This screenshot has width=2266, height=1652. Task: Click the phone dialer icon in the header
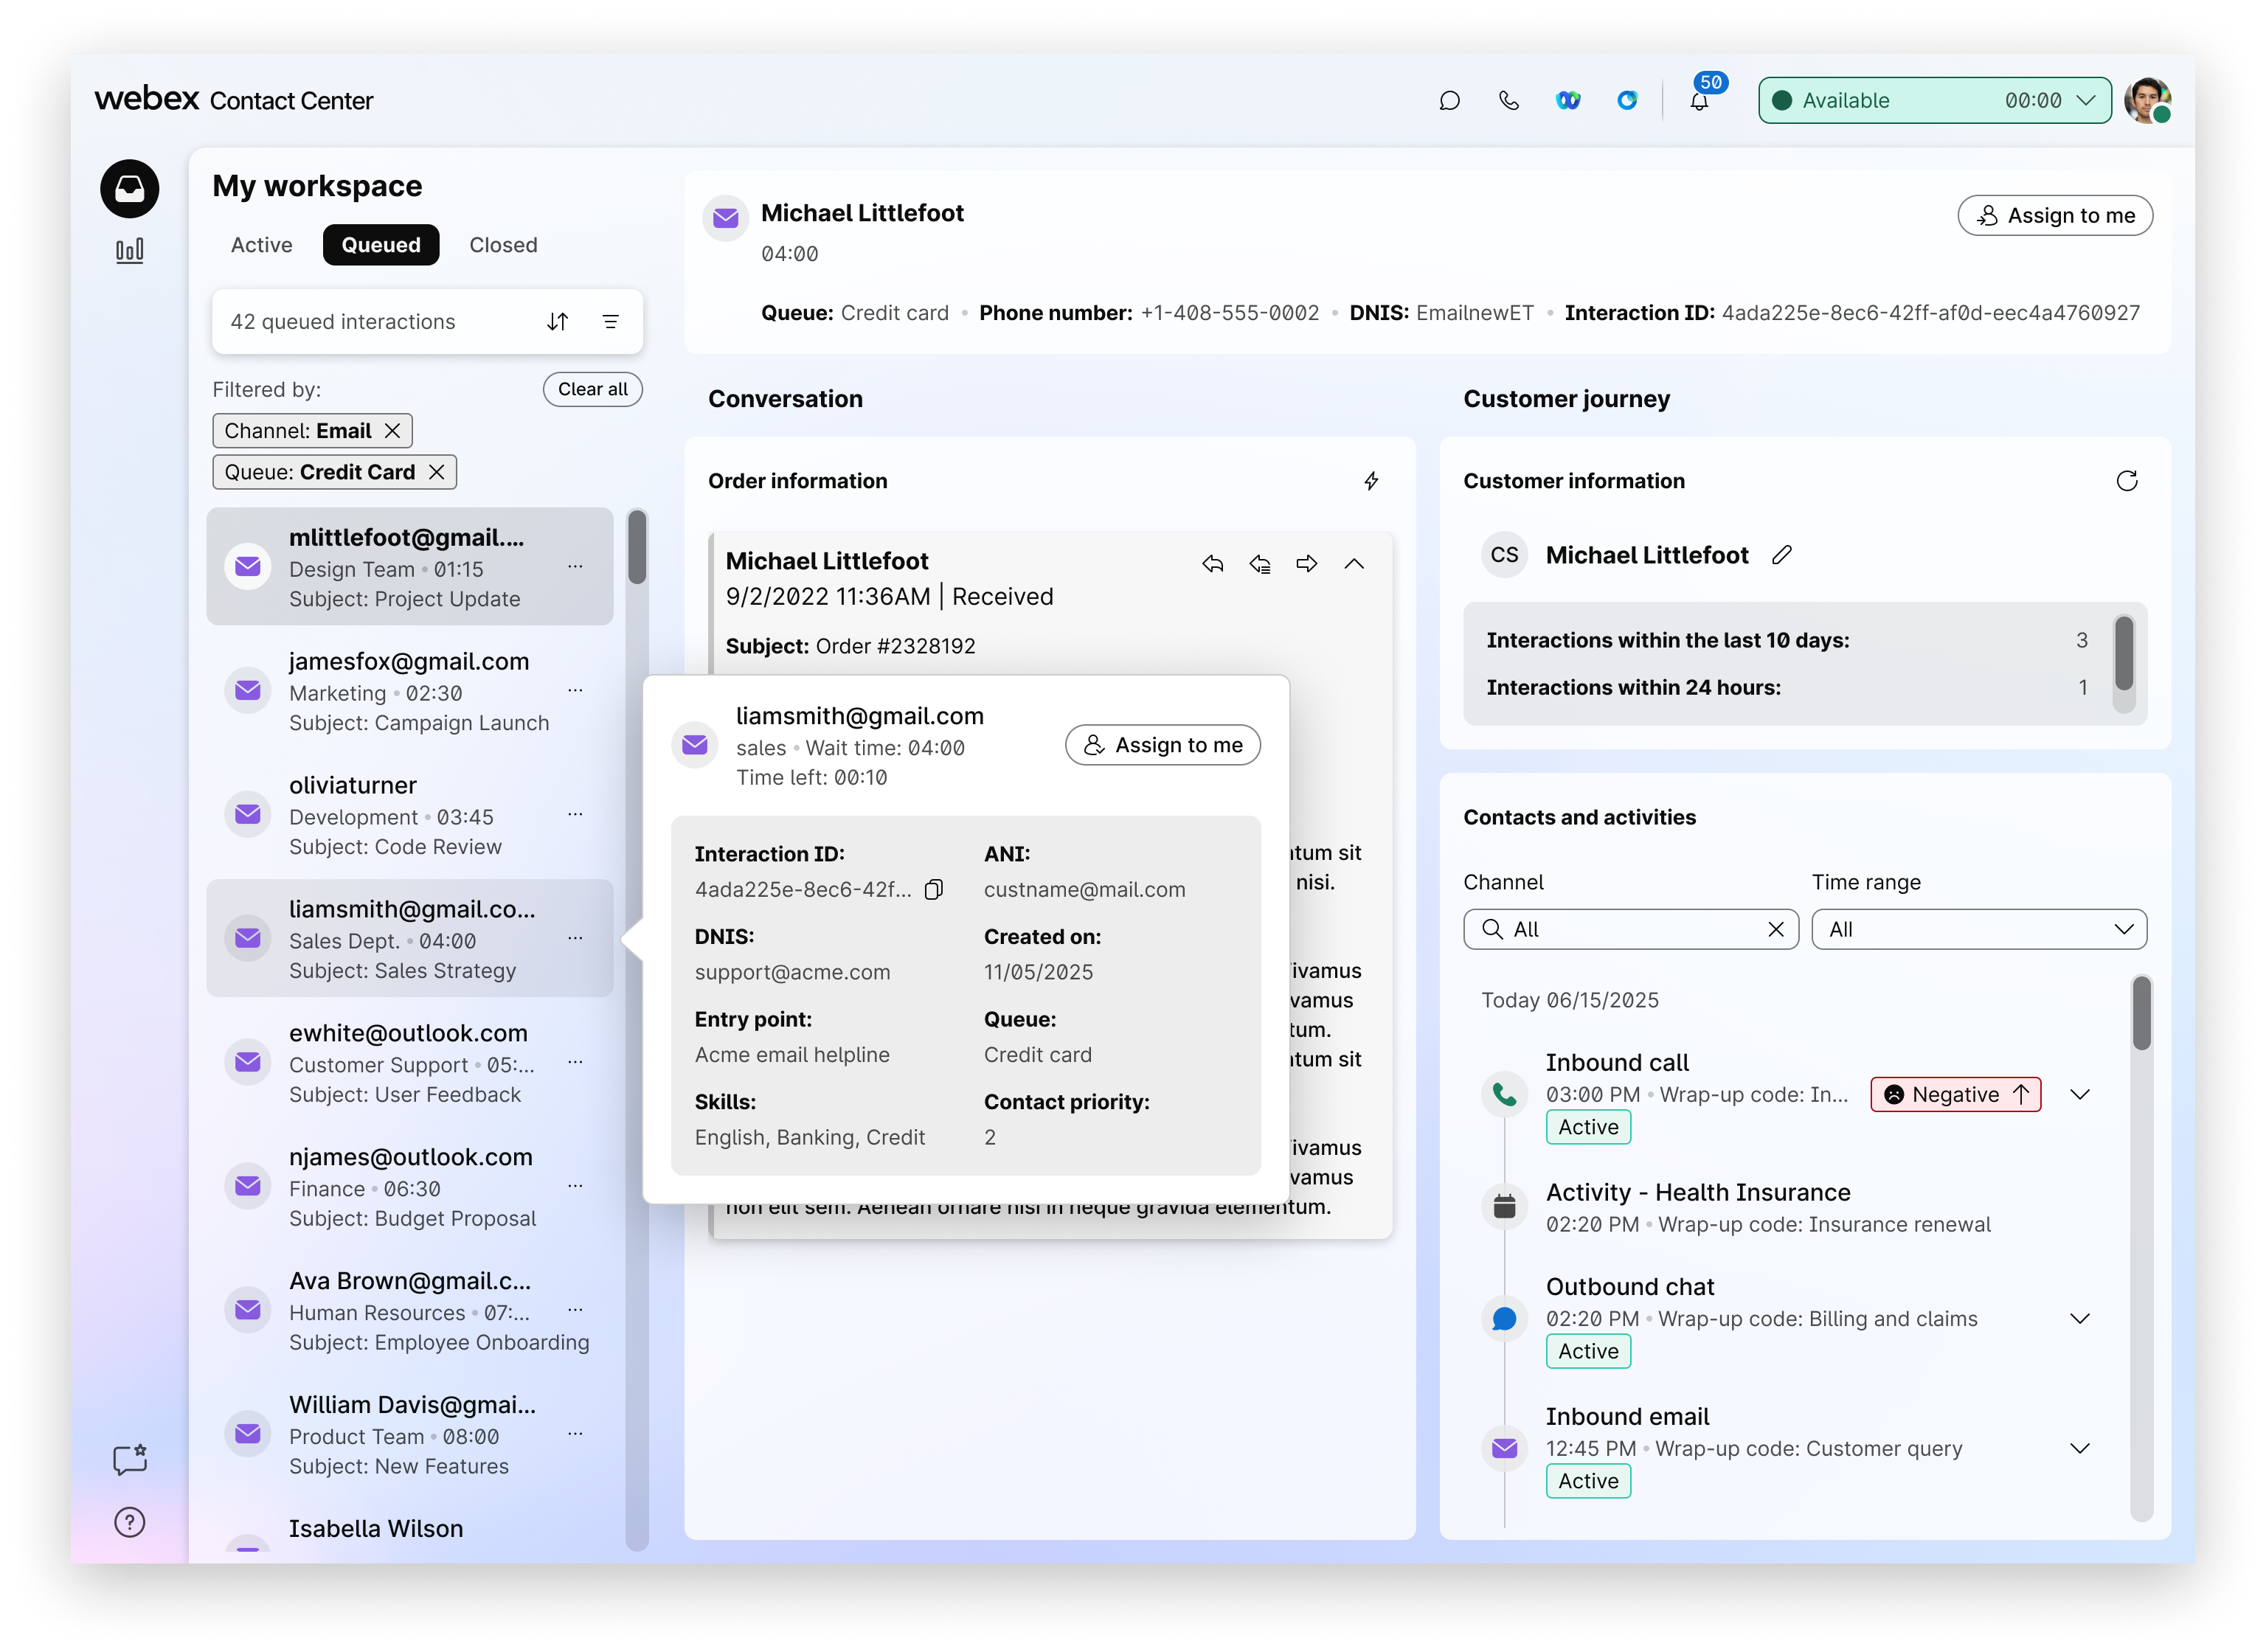[1509, 100]
